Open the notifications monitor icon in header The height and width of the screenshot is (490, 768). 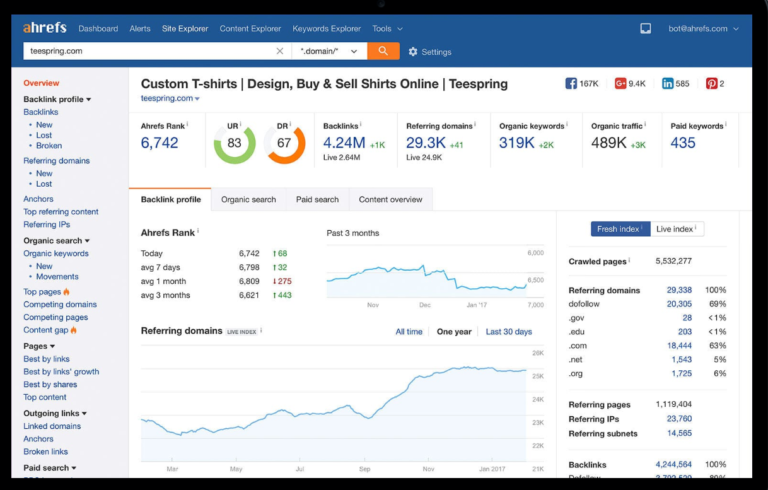(x=646, y=28)
